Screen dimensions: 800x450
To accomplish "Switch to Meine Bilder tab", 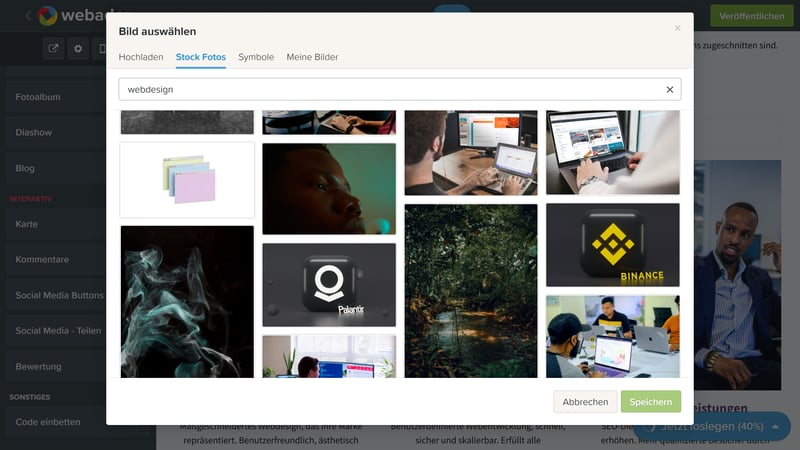I will pyautogui.click(x=312, y=57).
